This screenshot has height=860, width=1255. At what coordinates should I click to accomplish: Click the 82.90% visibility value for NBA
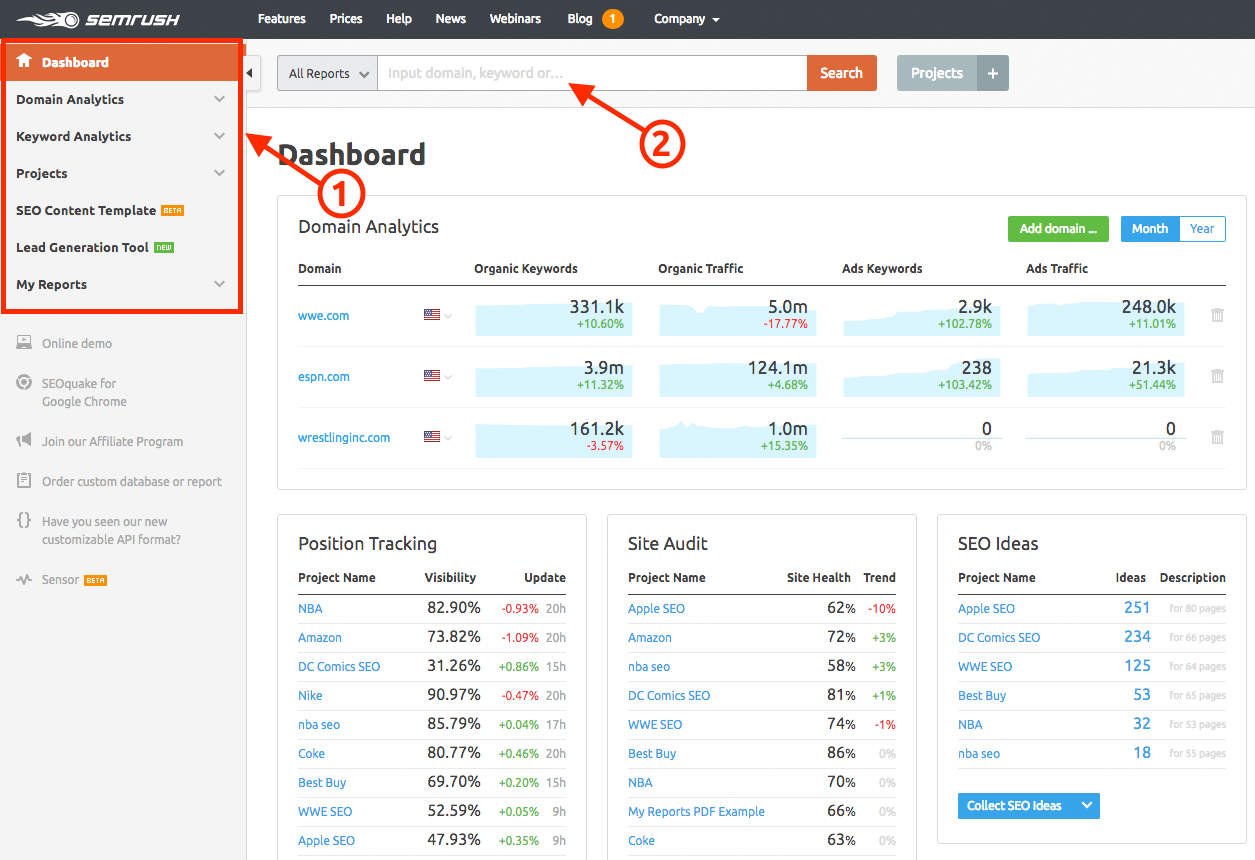[x=452, y=608]
